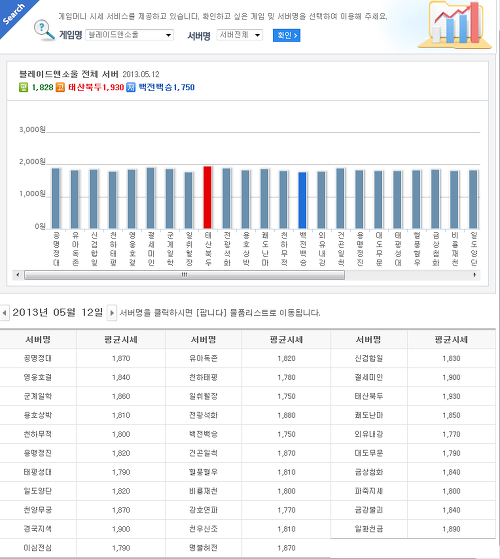The image size is (500, 559).
Task: Open 일취월장 server link in table
Action: click(x=203, y=396)
